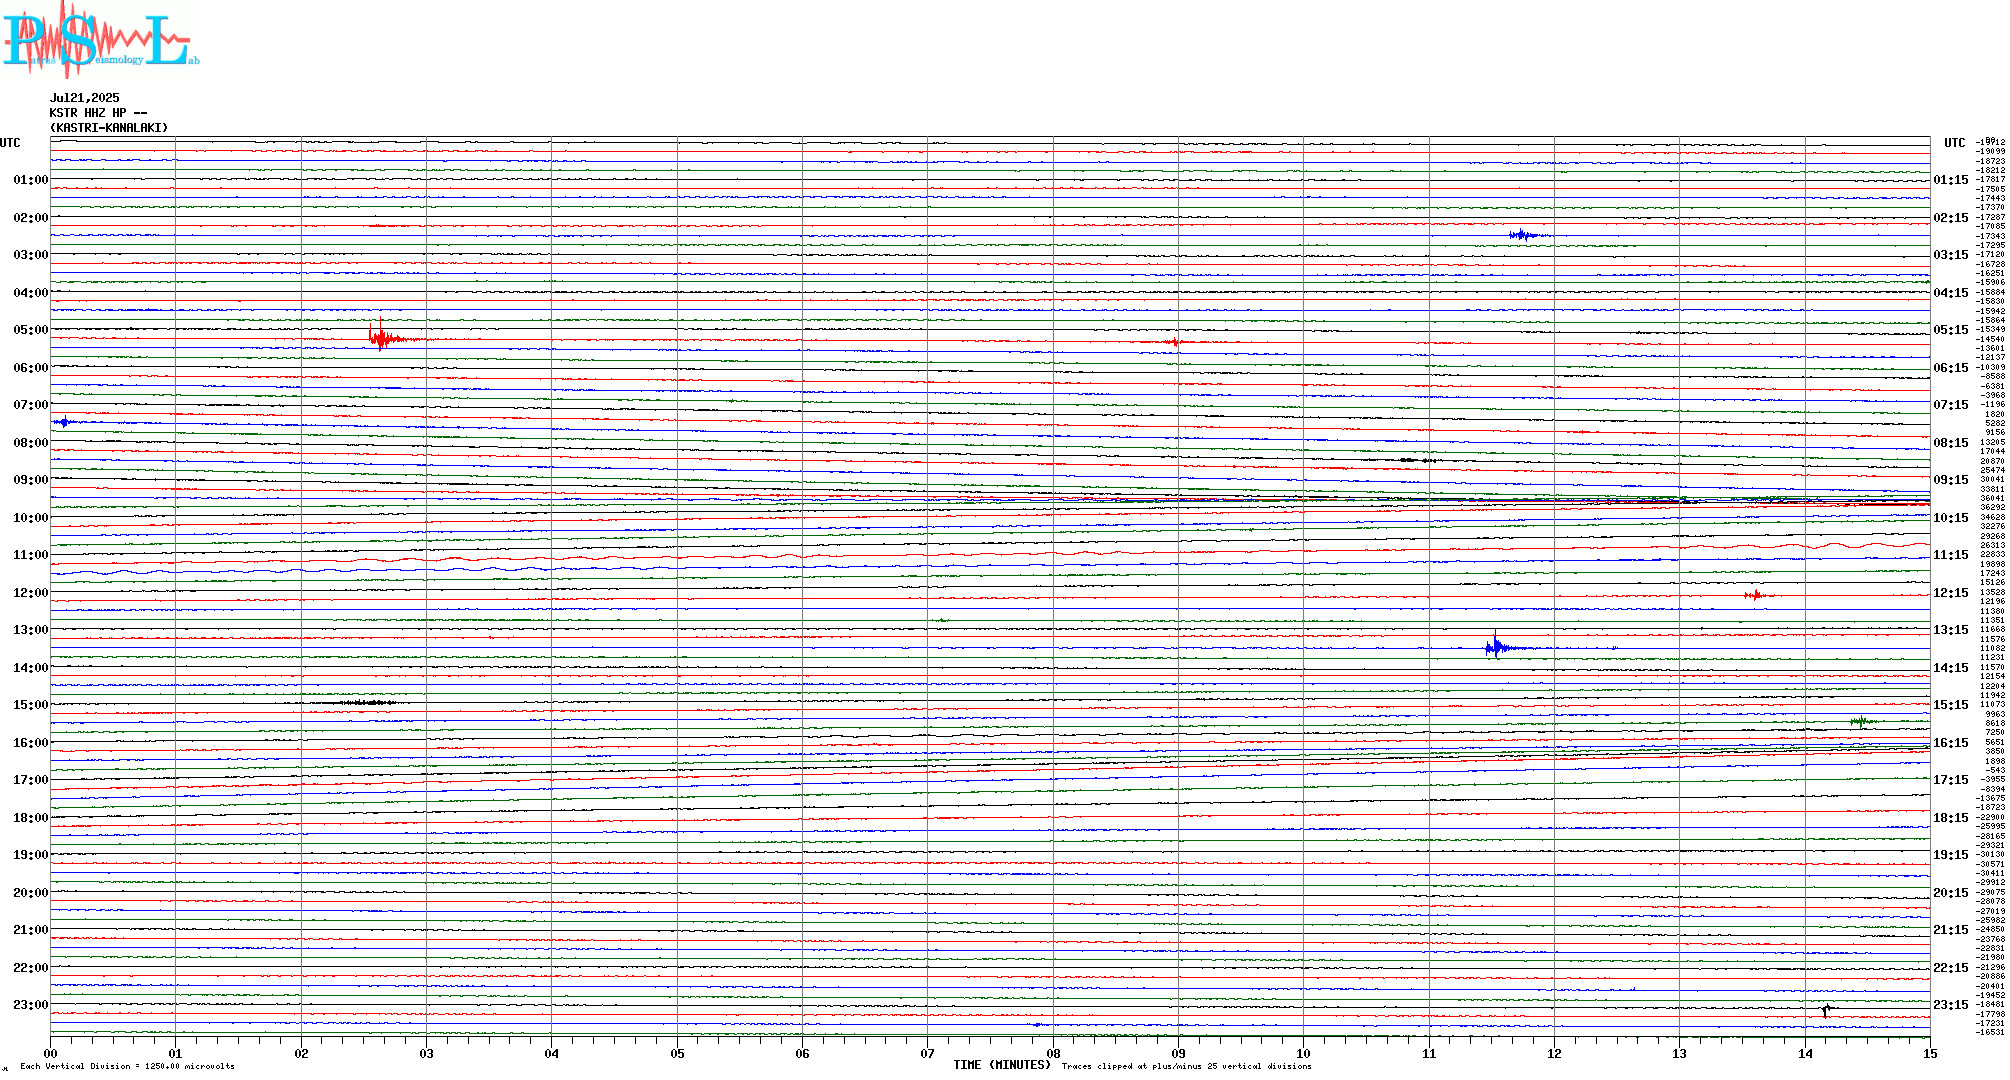The image size is (2010, 1080).
Task: Click the 07:00 hour label
Action: (31, 405)
